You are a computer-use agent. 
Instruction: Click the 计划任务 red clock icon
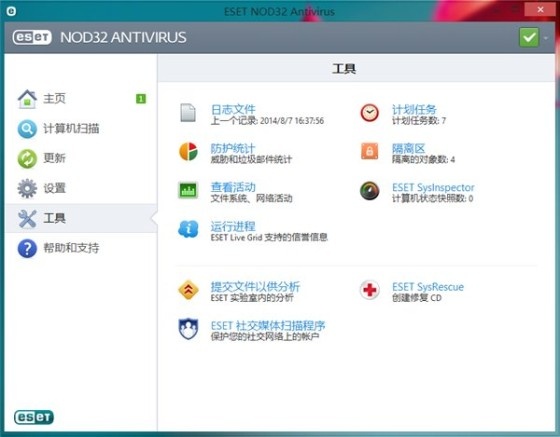(370, 113)
